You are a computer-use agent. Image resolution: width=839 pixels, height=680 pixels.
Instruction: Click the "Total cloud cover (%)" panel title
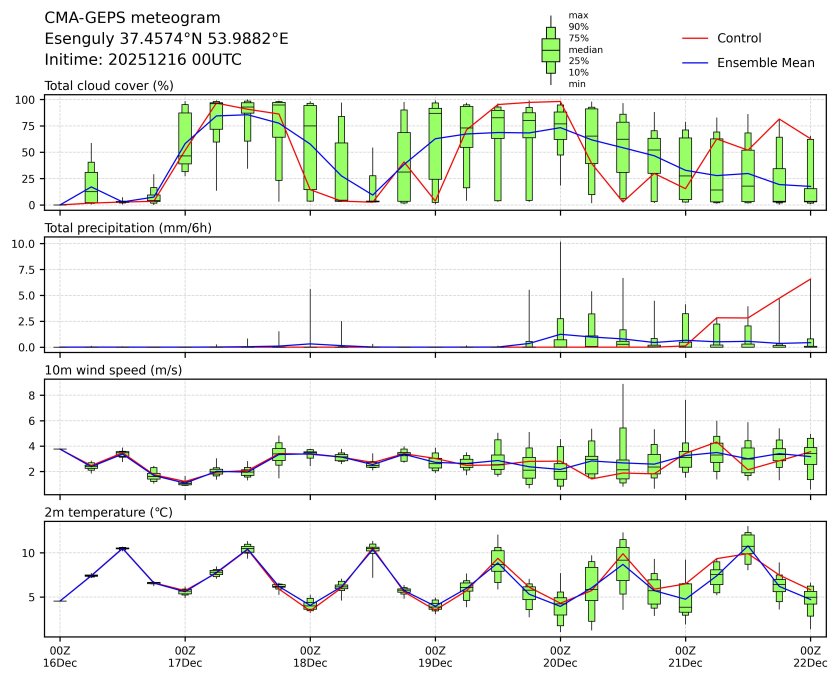click(109, 86)
